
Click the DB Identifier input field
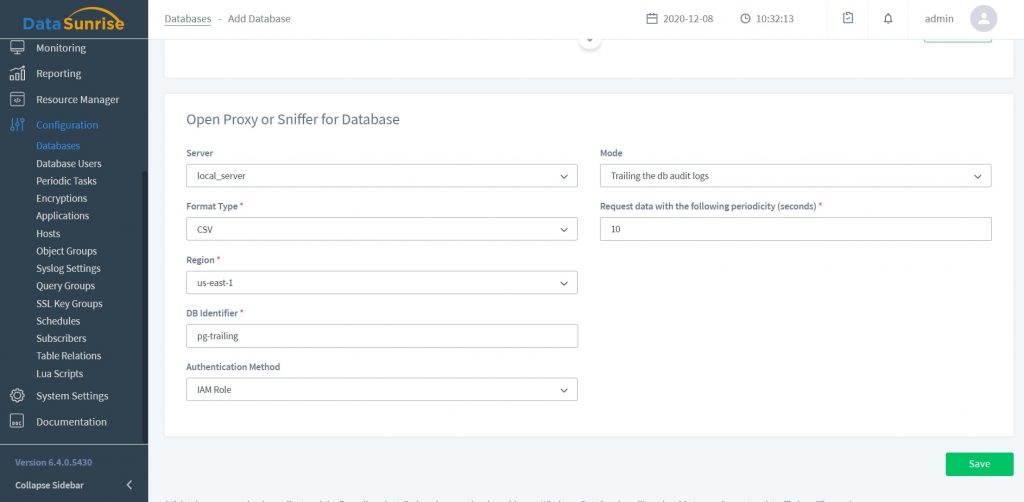[x=381, y=336]
